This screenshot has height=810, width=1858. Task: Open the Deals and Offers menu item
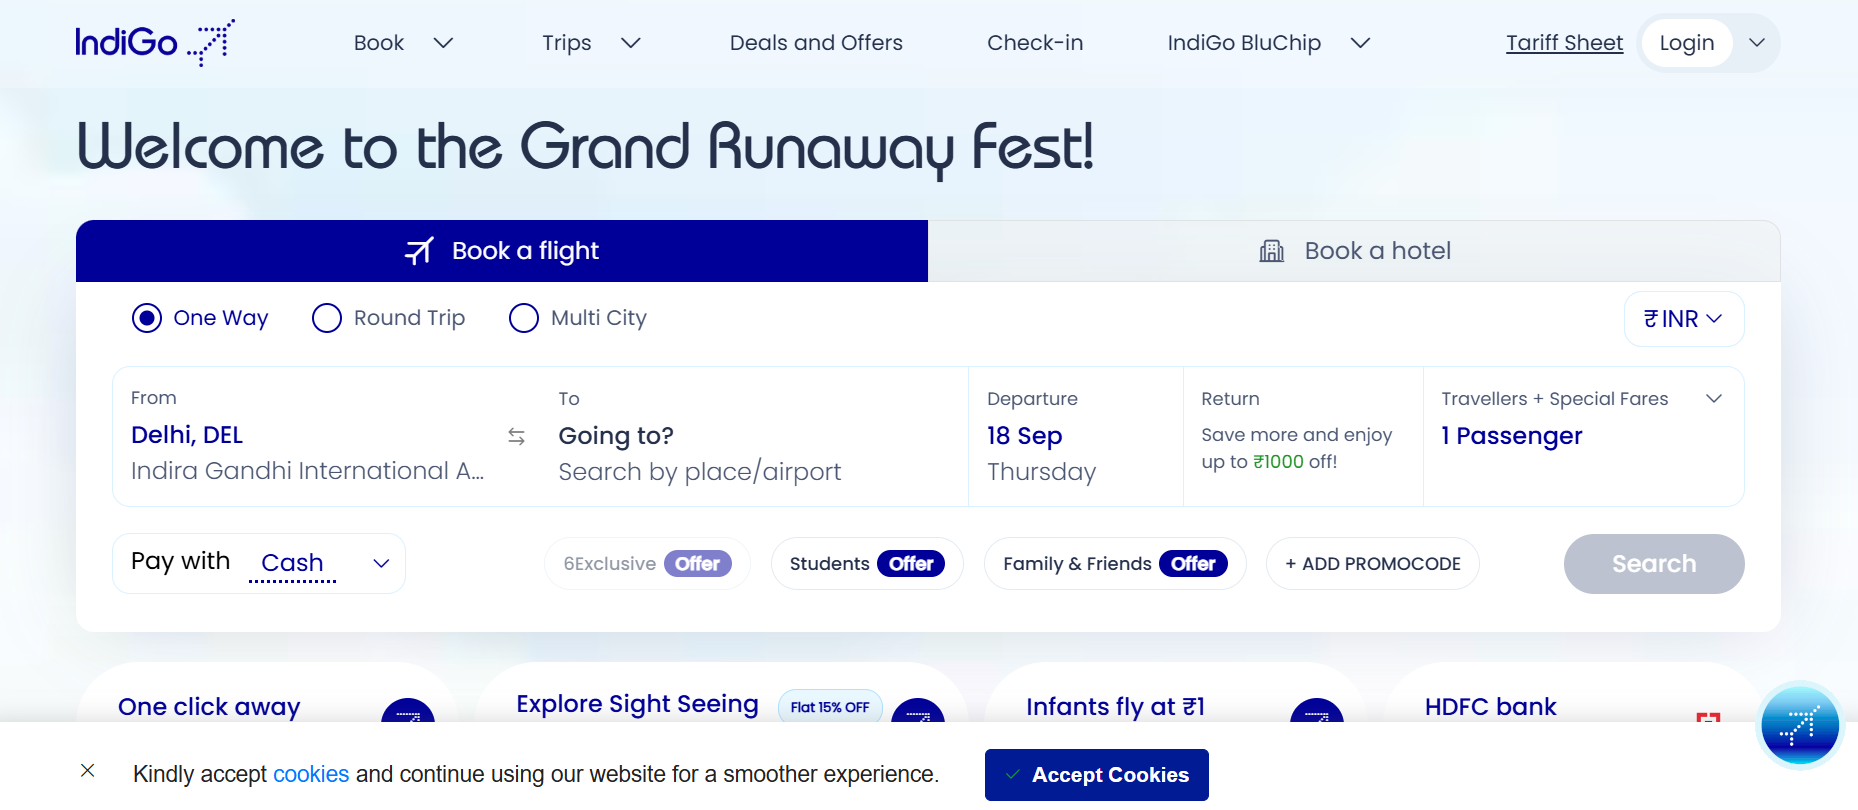pyautogui.click(x=816, y=43)
